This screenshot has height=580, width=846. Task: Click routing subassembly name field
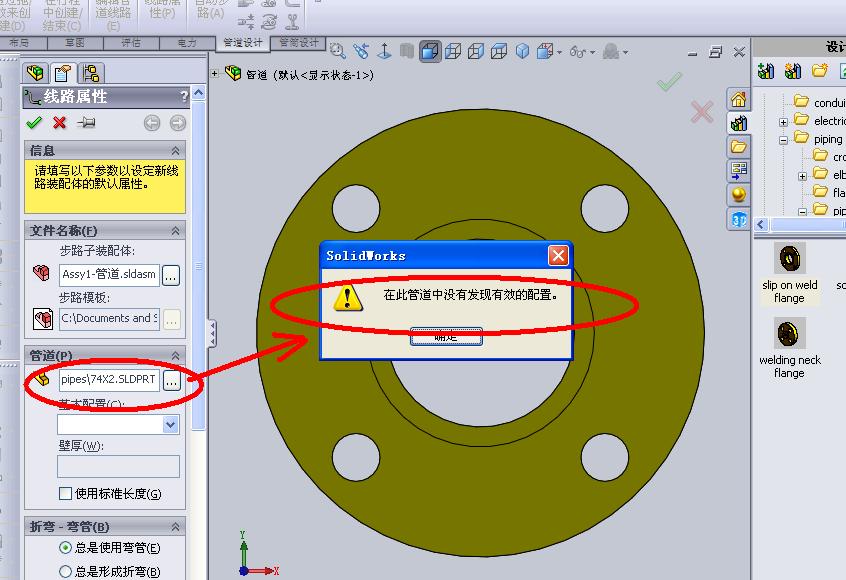point(109,275)
